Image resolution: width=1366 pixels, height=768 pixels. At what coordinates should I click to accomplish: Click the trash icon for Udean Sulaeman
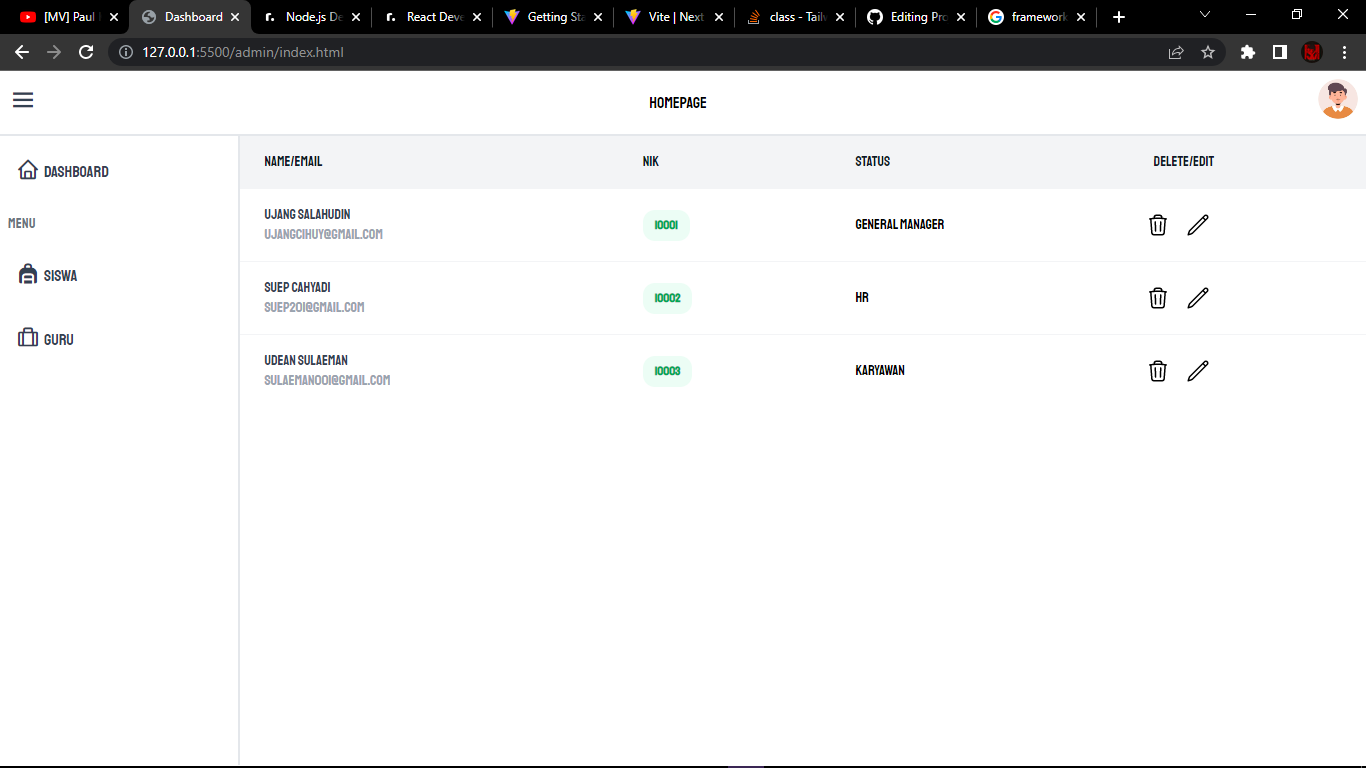point(1157,370)
